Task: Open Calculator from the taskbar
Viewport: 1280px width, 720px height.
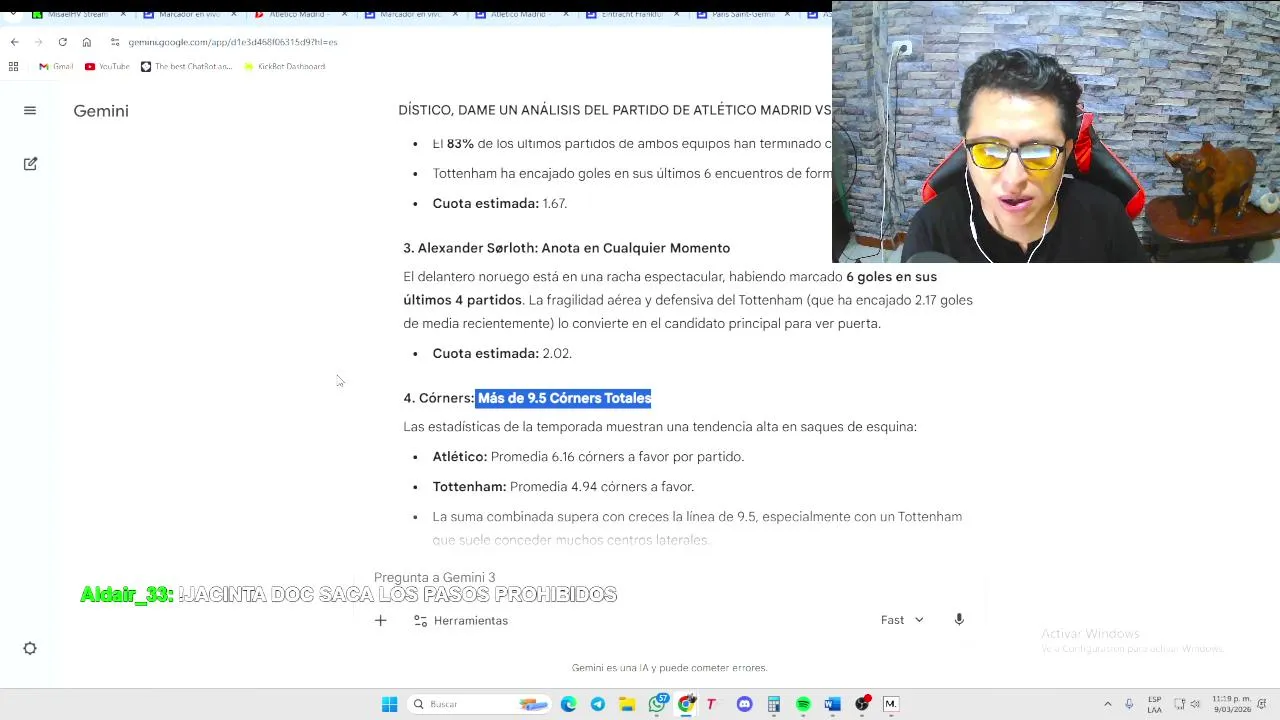Action: point(773,704)
